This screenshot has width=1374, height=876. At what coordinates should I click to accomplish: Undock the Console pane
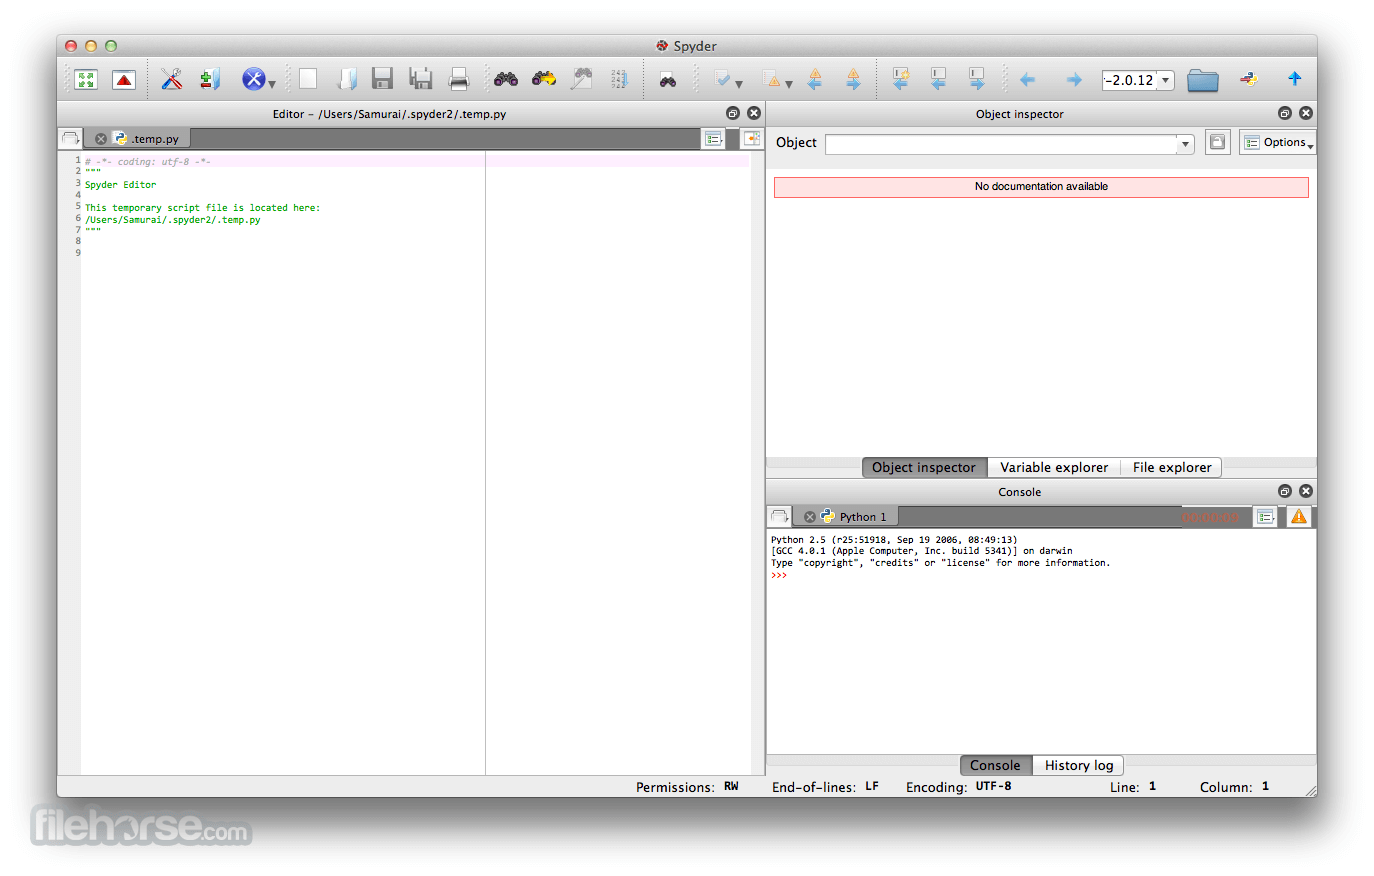click(x=1285, y=491)
